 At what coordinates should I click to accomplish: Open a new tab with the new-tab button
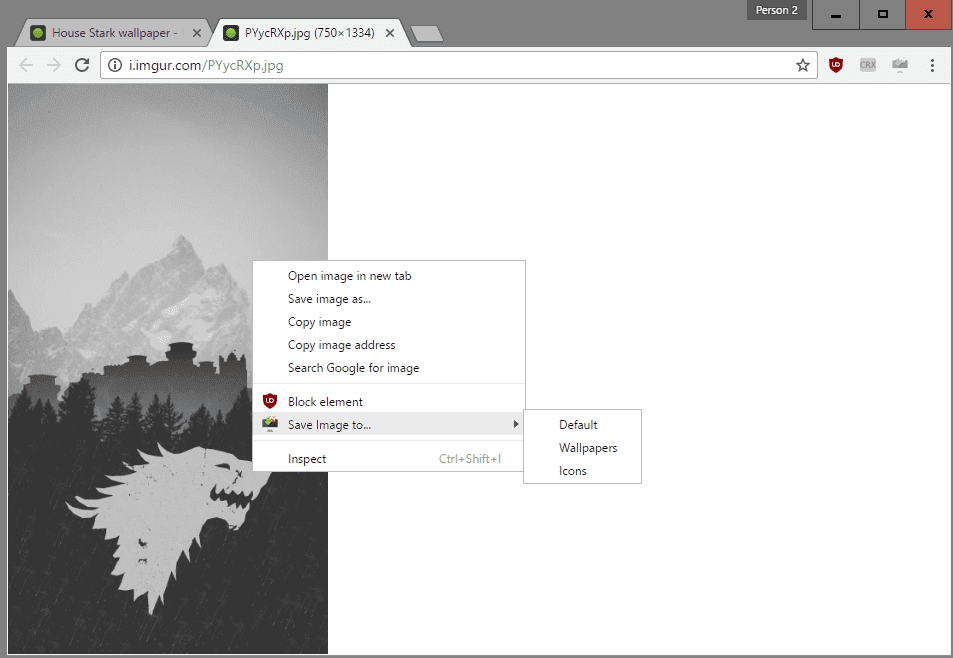[427, 34]
